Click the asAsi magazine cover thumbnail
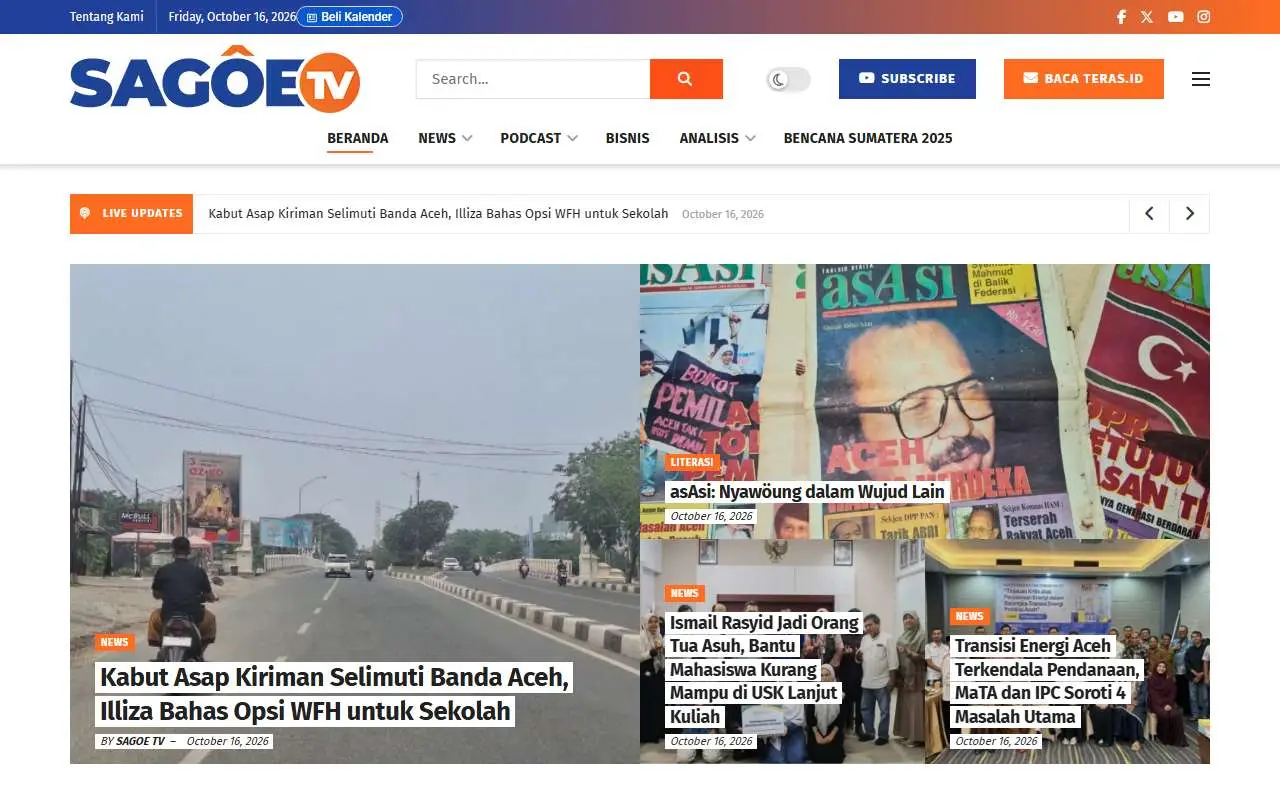The height and width of the screenshot is (800, 1280). point(925,401)
